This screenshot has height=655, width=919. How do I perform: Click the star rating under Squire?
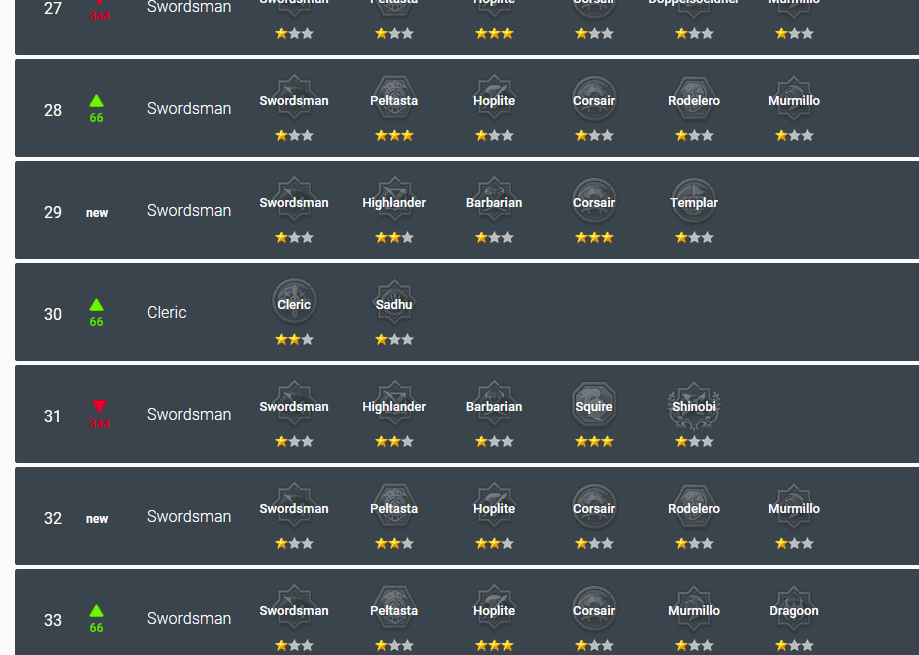[594, 442]
